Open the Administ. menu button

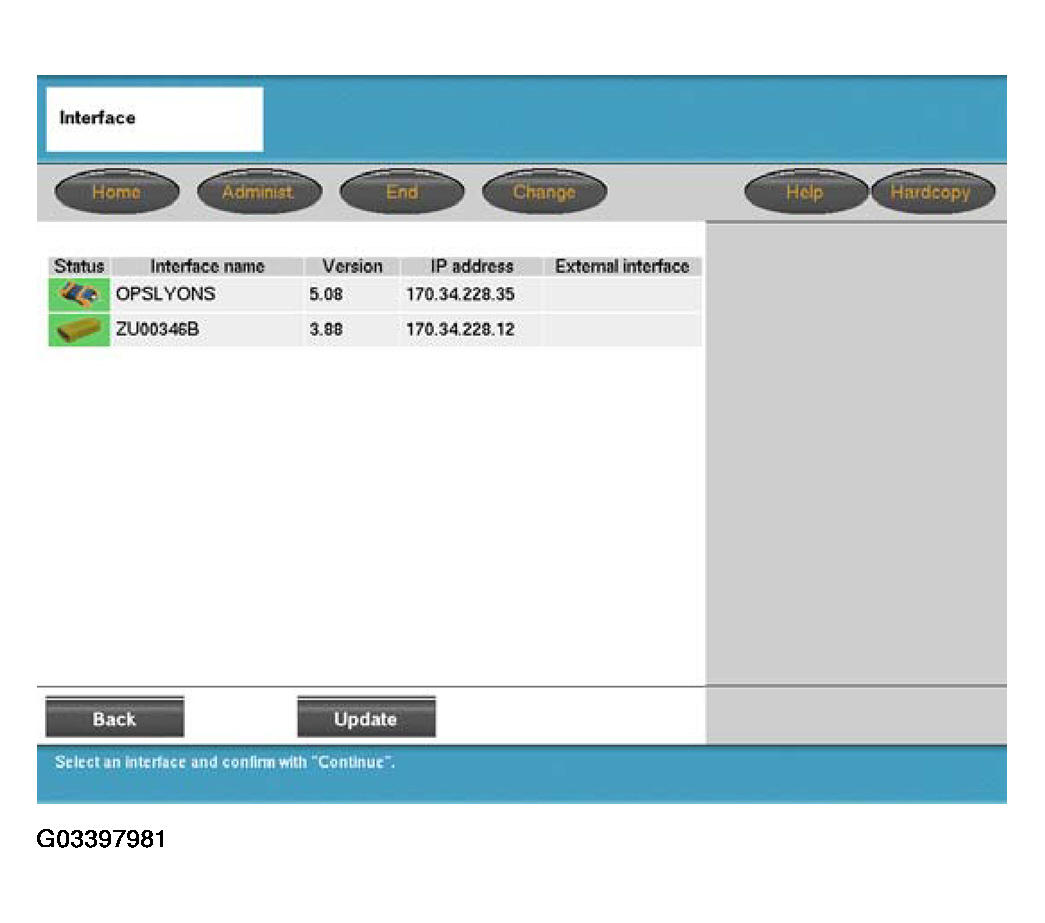[259, 192]
